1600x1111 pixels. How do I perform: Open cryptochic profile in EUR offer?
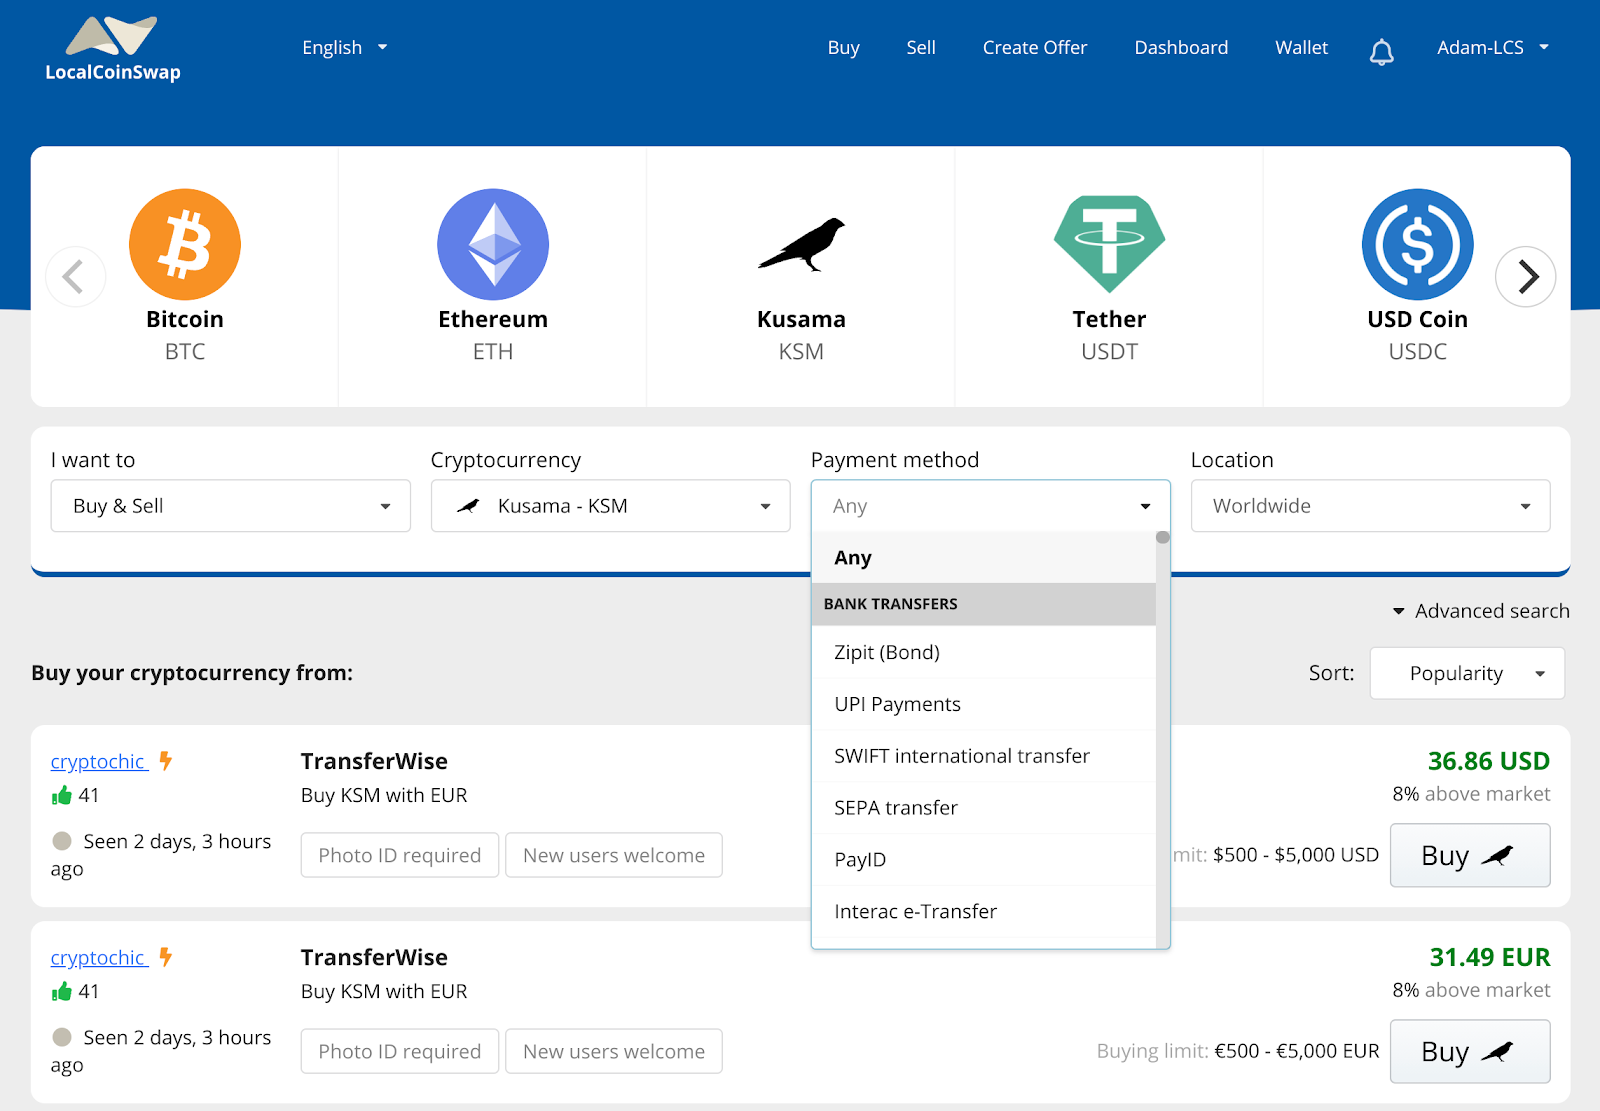(x=98, y=957)
